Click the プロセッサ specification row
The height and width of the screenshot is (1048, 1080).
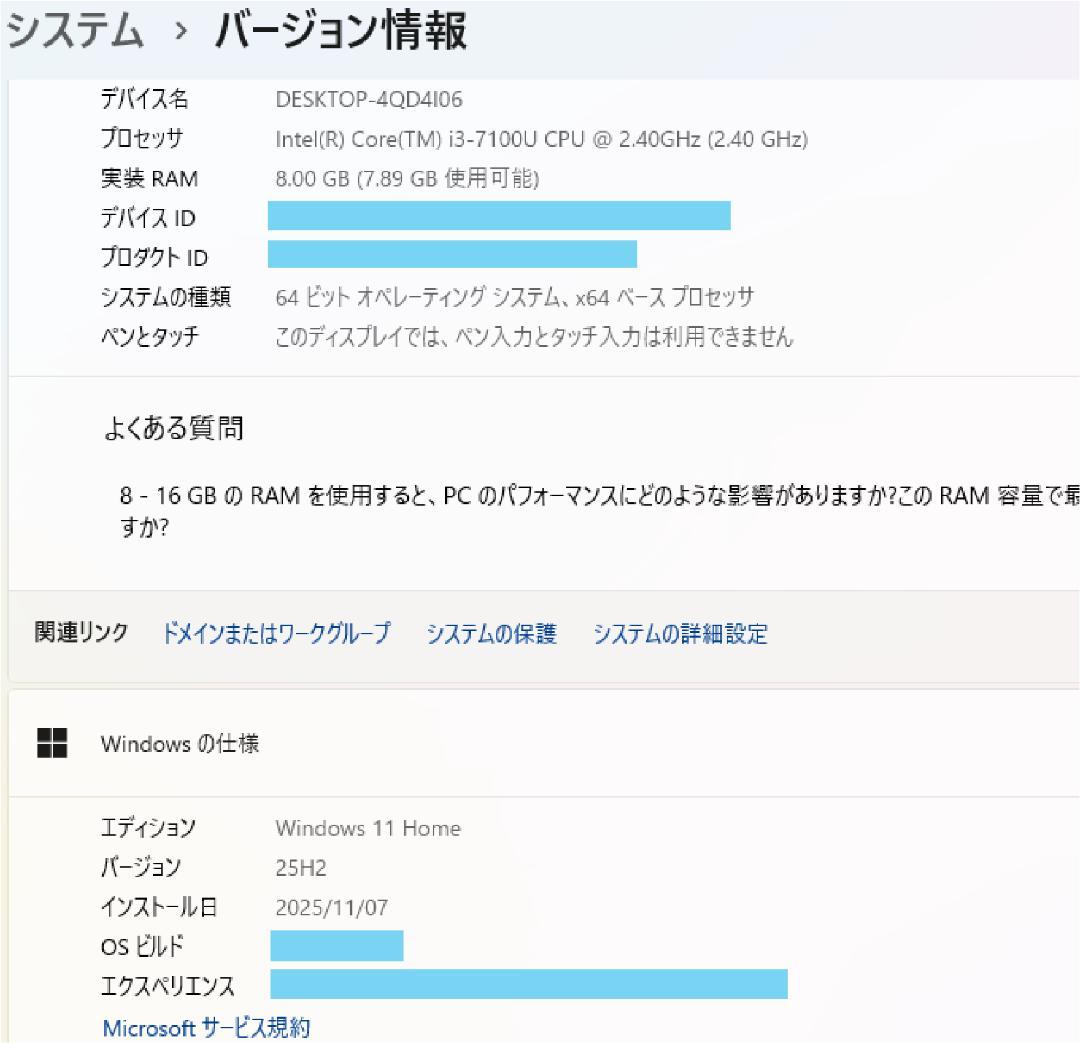tap(540, 139)
